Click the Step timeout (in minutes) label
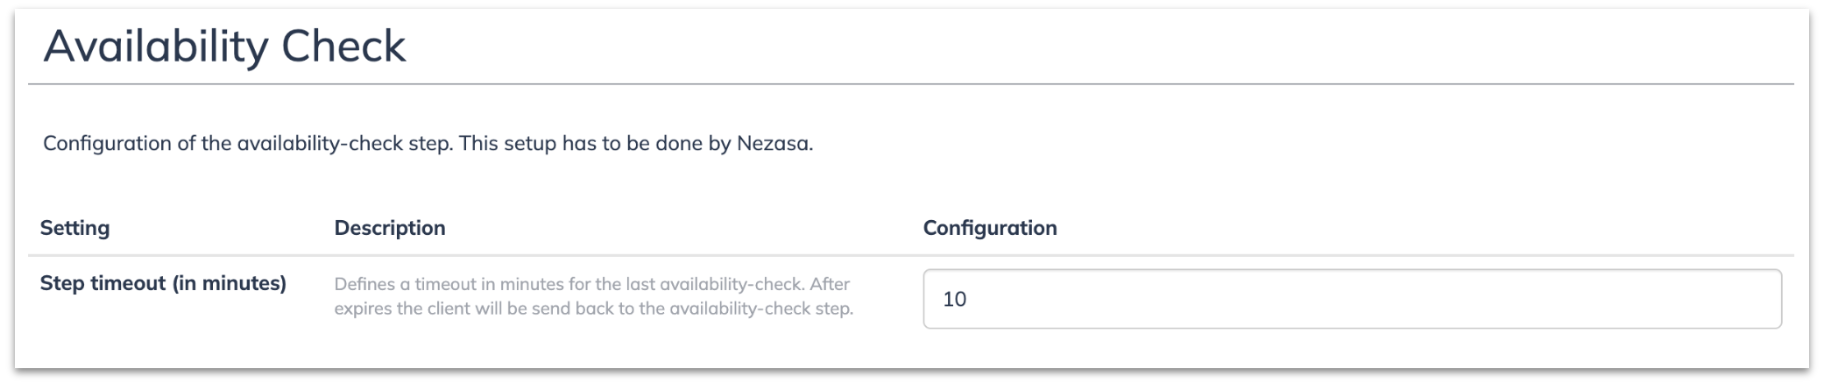1826x386 pixels. tap(163, 284)
